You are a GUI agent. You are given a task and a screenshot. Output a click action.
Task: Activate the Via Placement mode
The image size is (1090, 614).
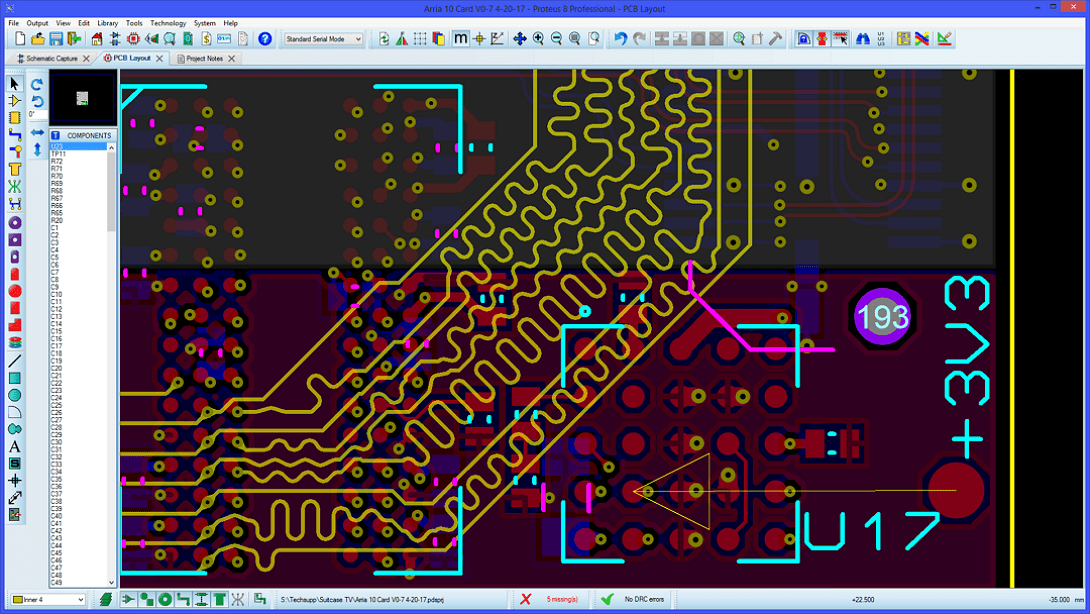13,152
